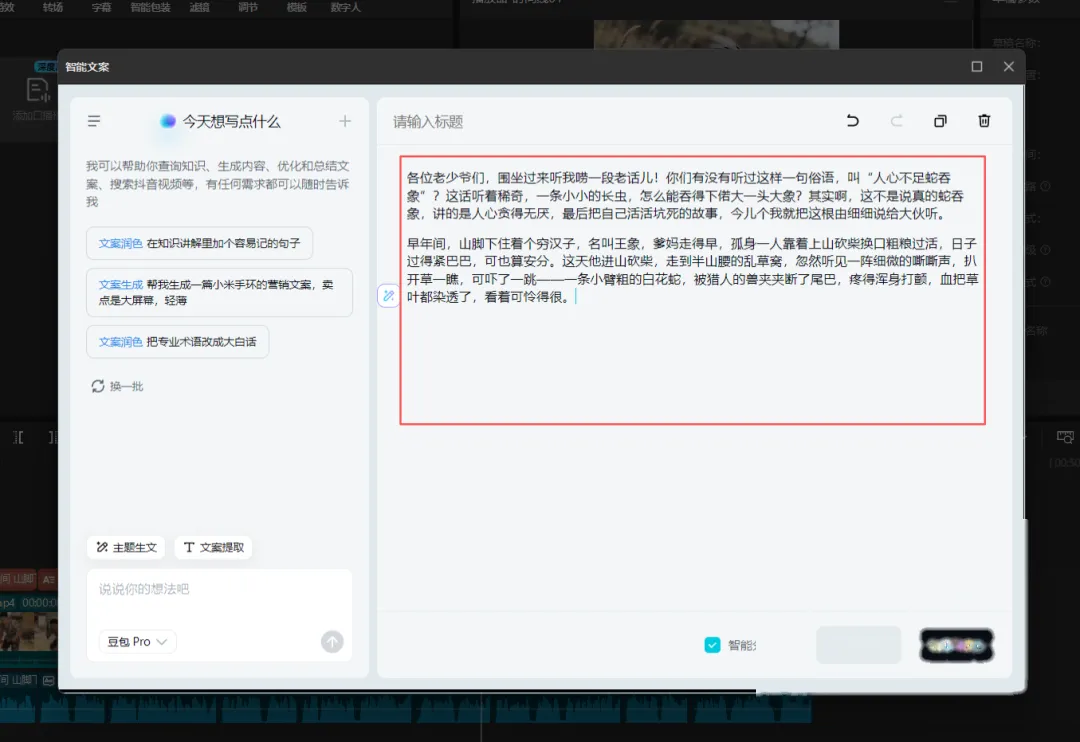Open the 转场 tab in the top menu
Viewport: 1080px width, 742px height.
(52, 8)
